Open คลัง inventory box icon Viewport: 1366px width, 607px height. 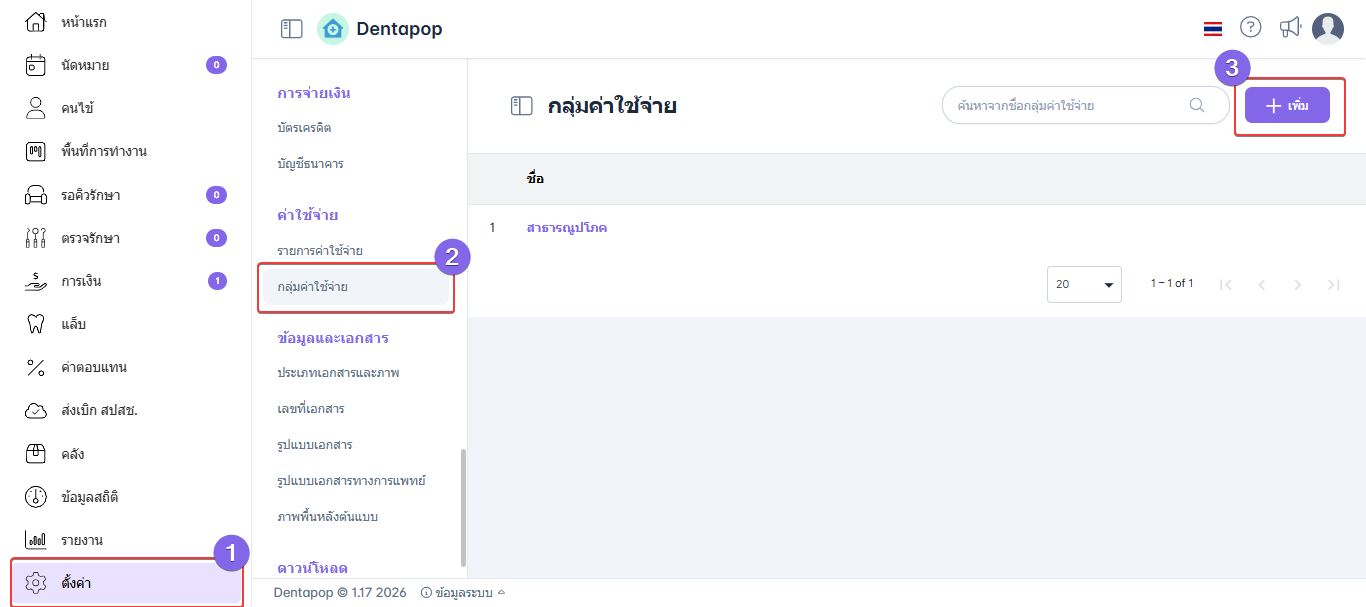coord(36,453)
